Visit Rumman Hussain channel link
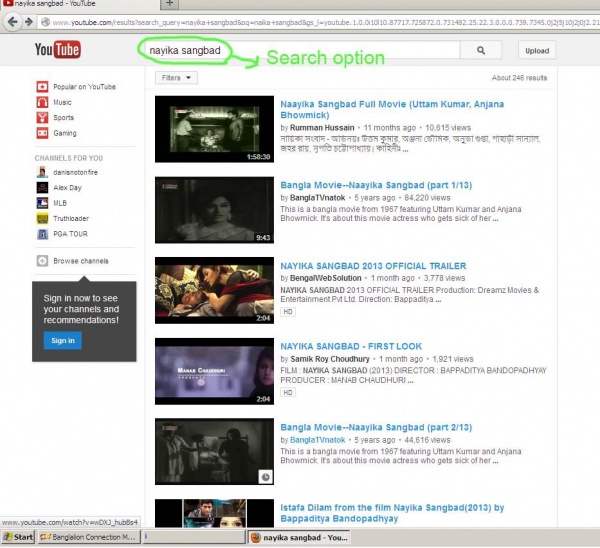 pos(322,128)
